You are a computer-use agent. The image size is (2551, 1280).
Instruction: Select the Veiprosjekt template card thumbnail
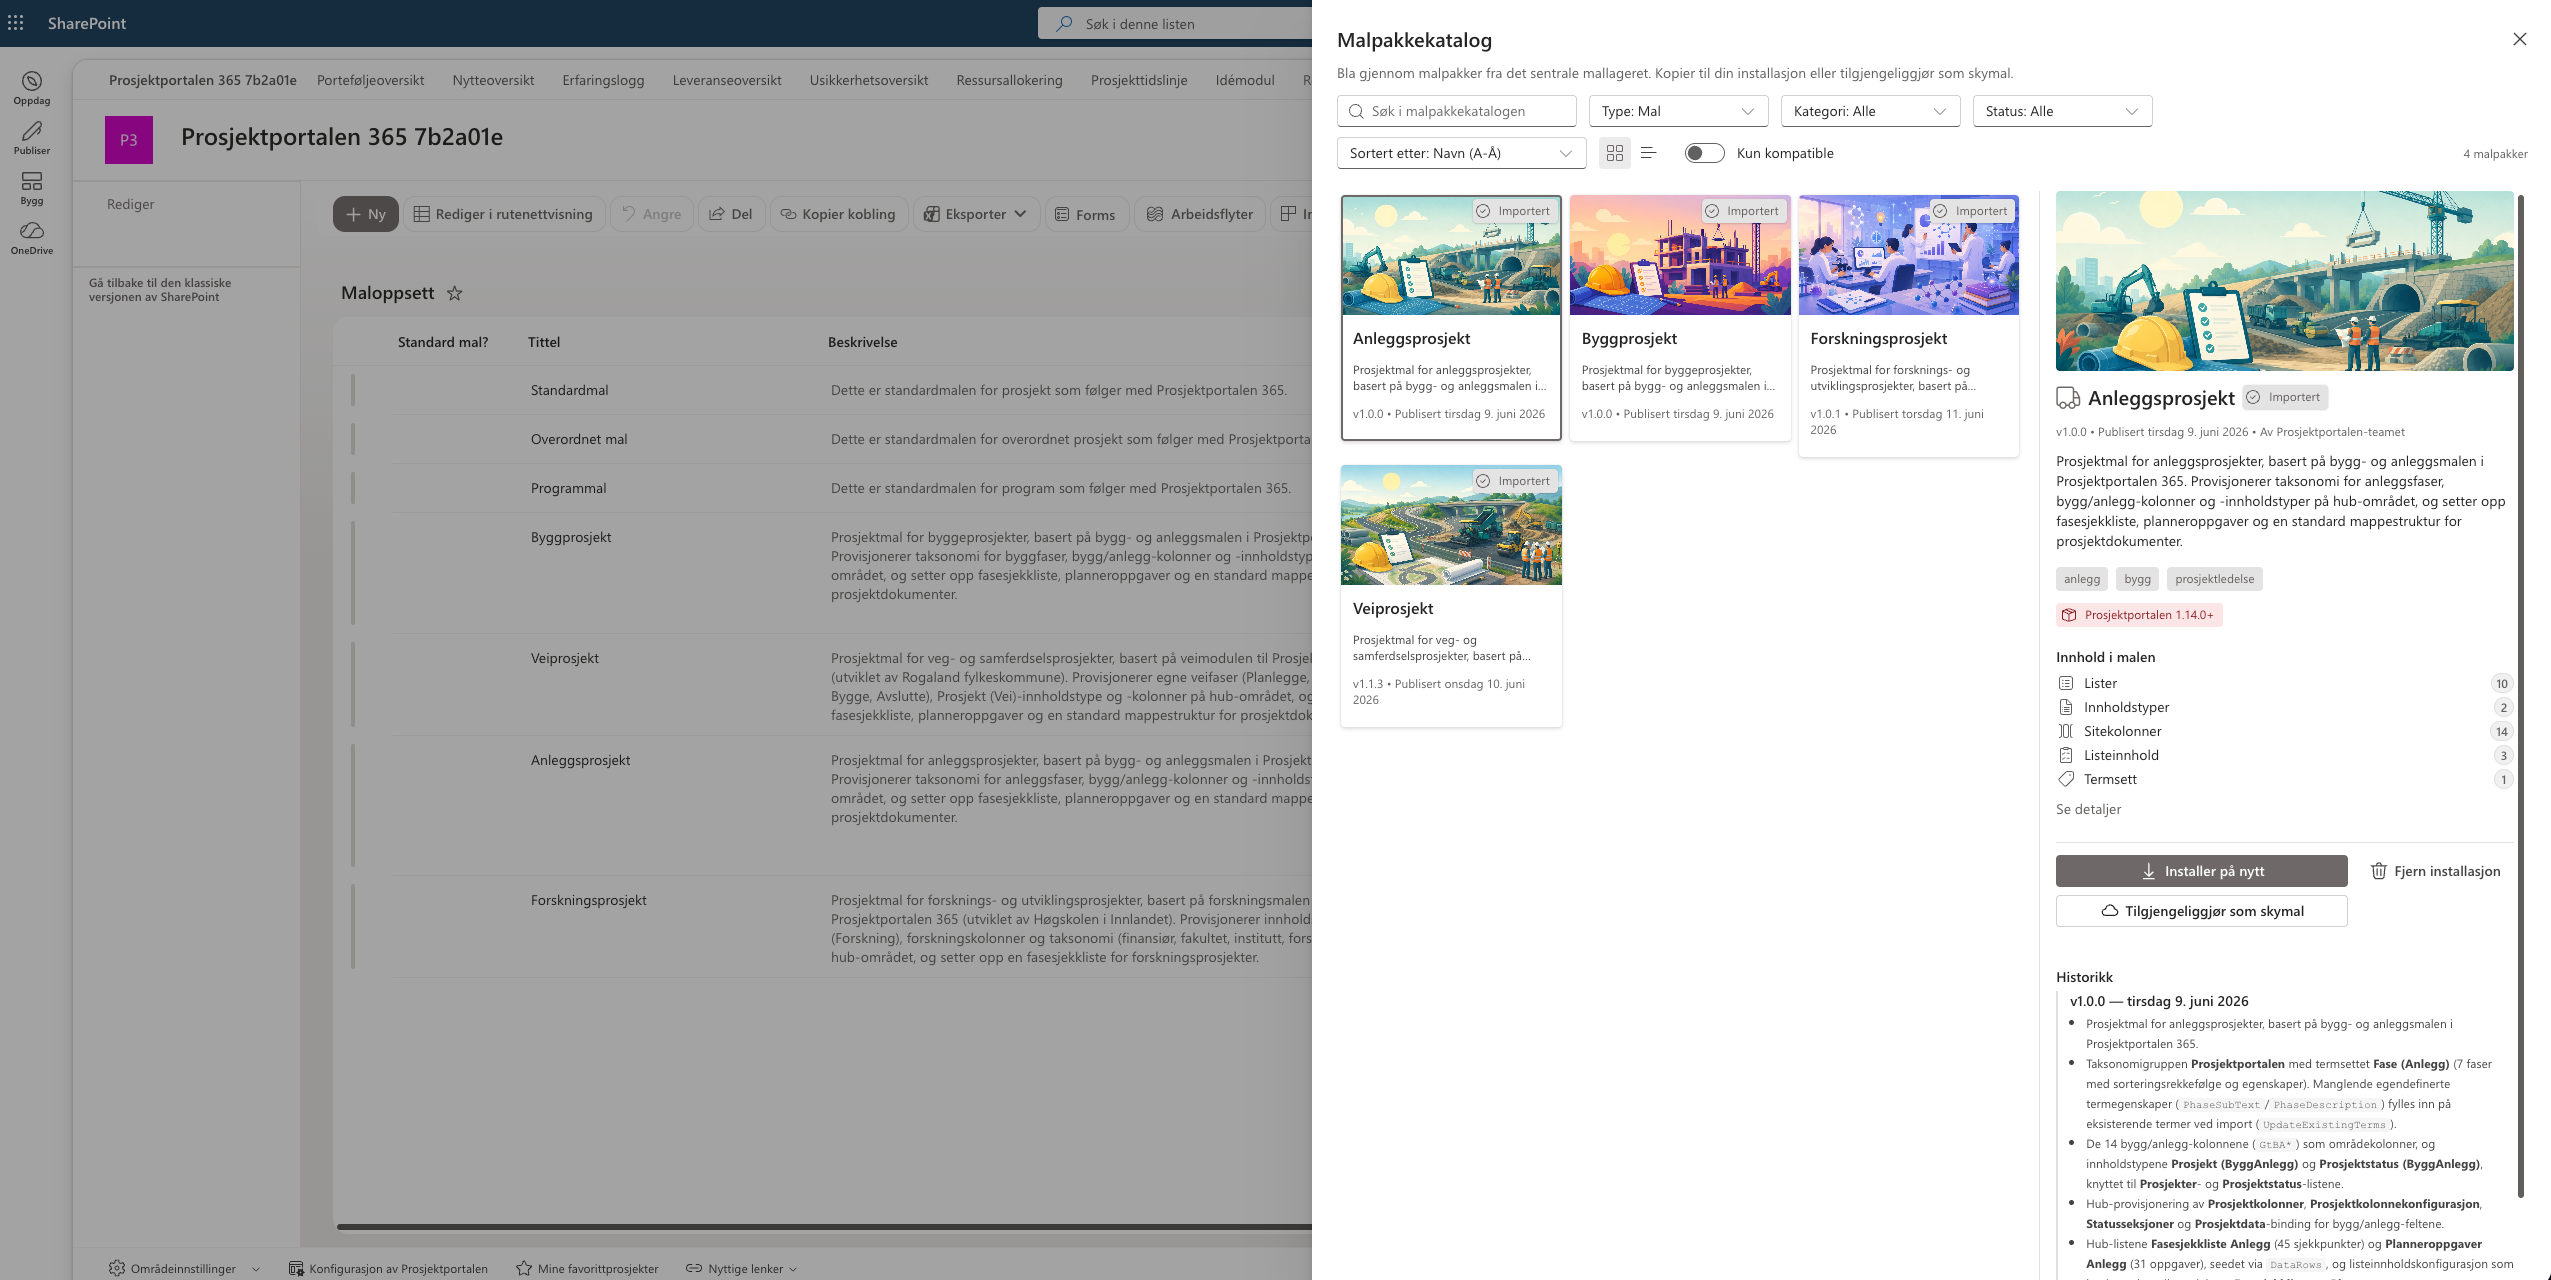click(1451, 525)
